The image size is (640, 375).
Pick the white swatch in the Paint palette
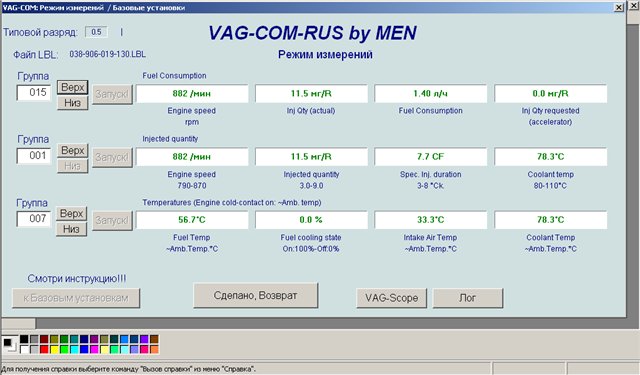[24, 349]
